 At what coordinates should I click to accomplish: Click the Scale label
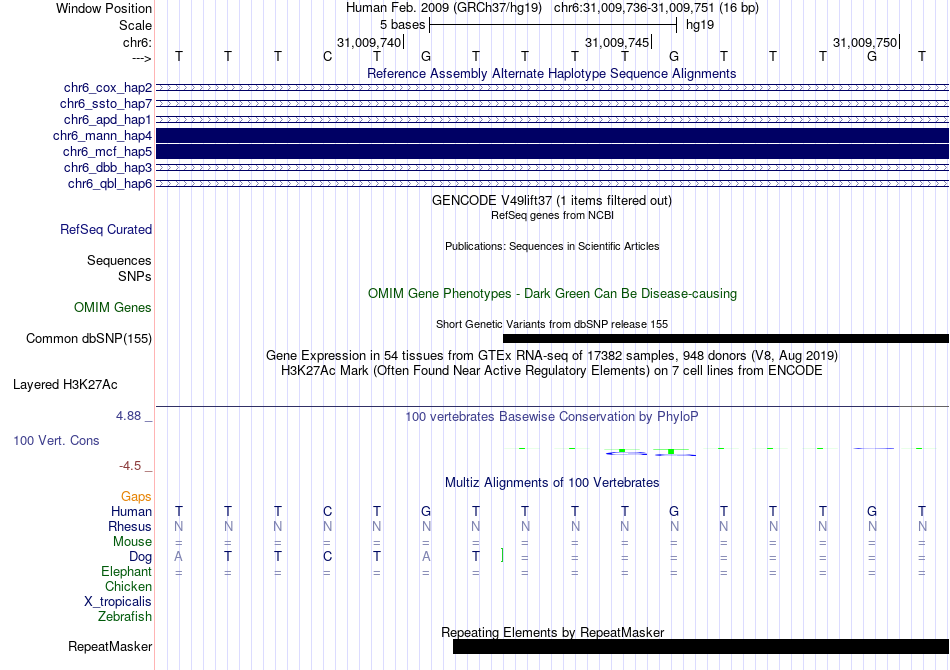(136, 25)
